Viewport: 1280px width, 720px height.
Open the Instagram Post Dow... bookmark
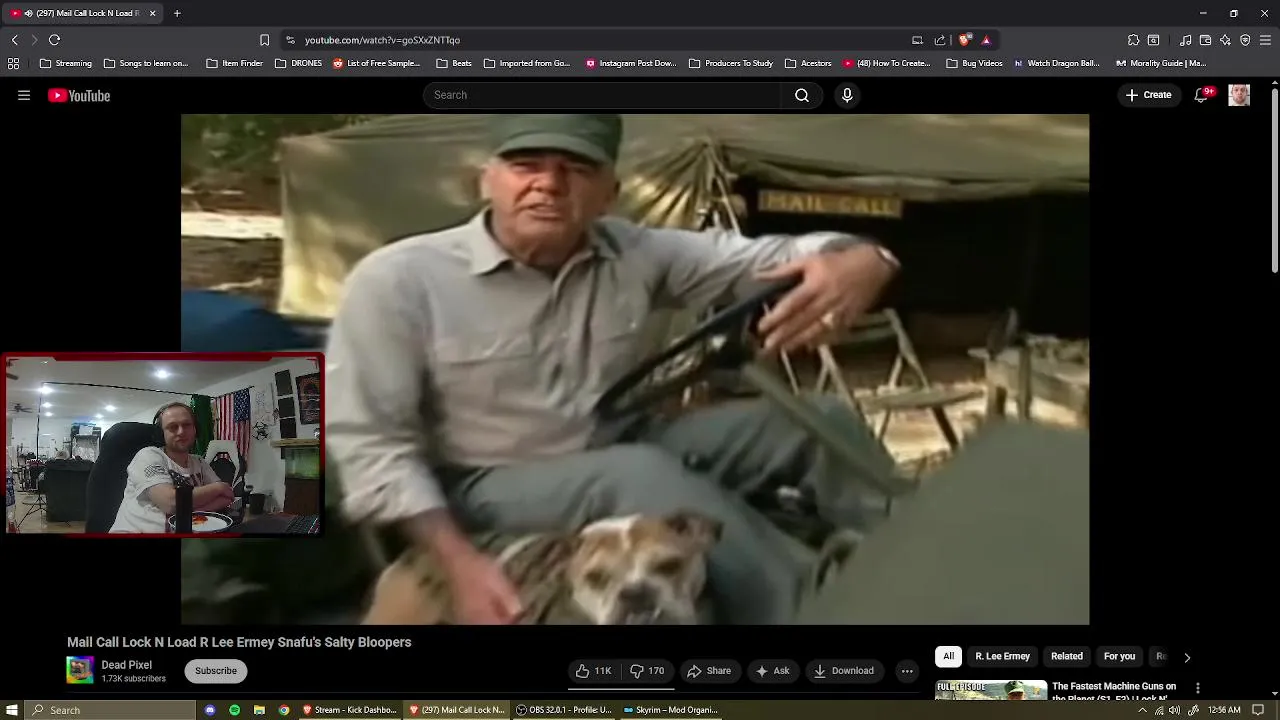(630, 63)
